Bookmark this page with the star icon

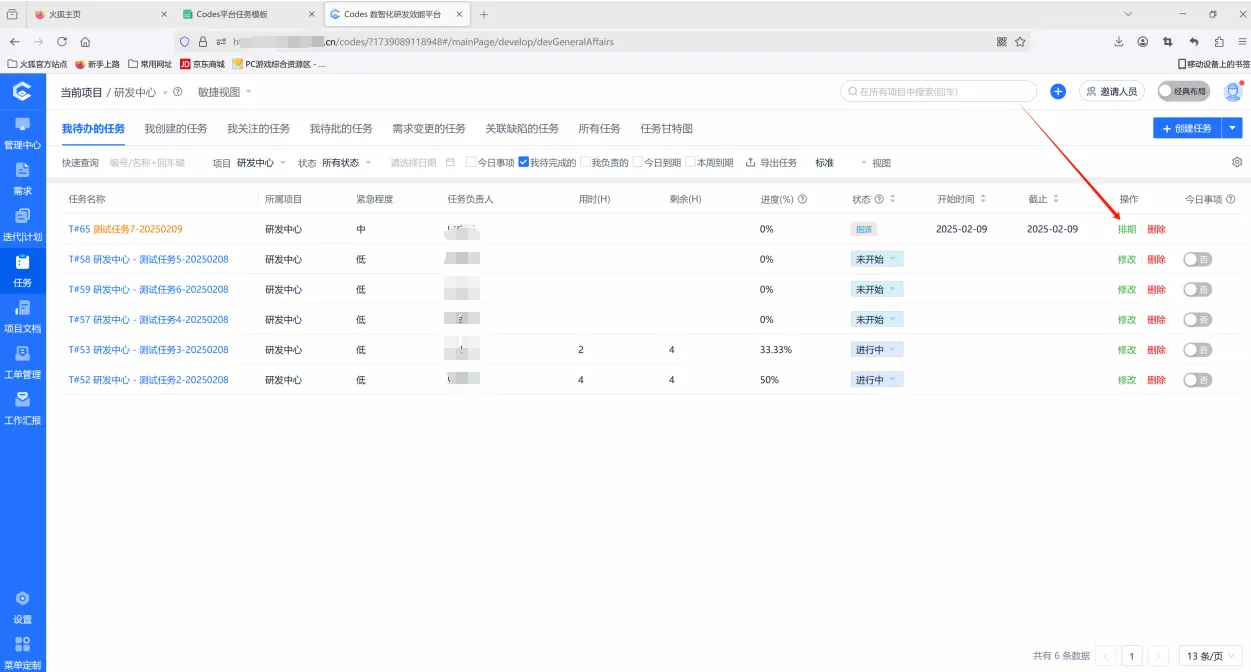1020,42
